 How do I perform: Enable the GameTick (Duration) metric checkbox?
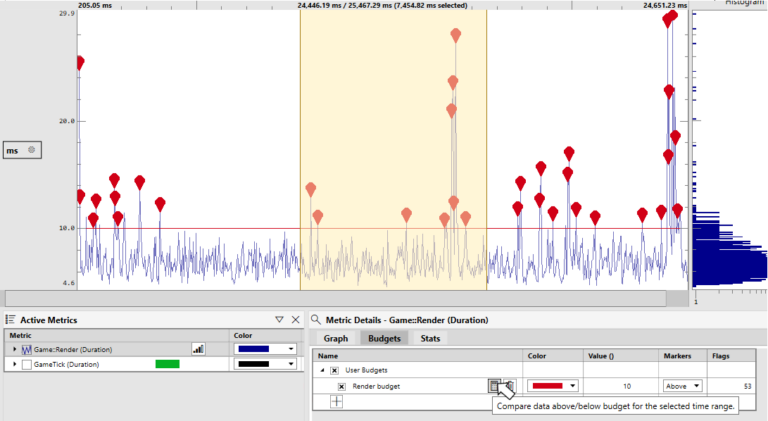pos(26,364)
